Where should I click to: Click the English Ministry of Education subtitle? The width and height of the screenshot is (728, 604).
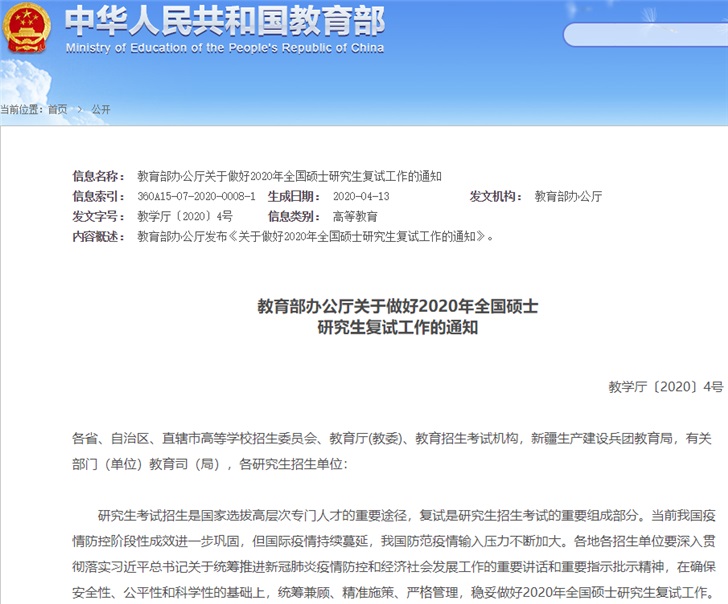224,48
